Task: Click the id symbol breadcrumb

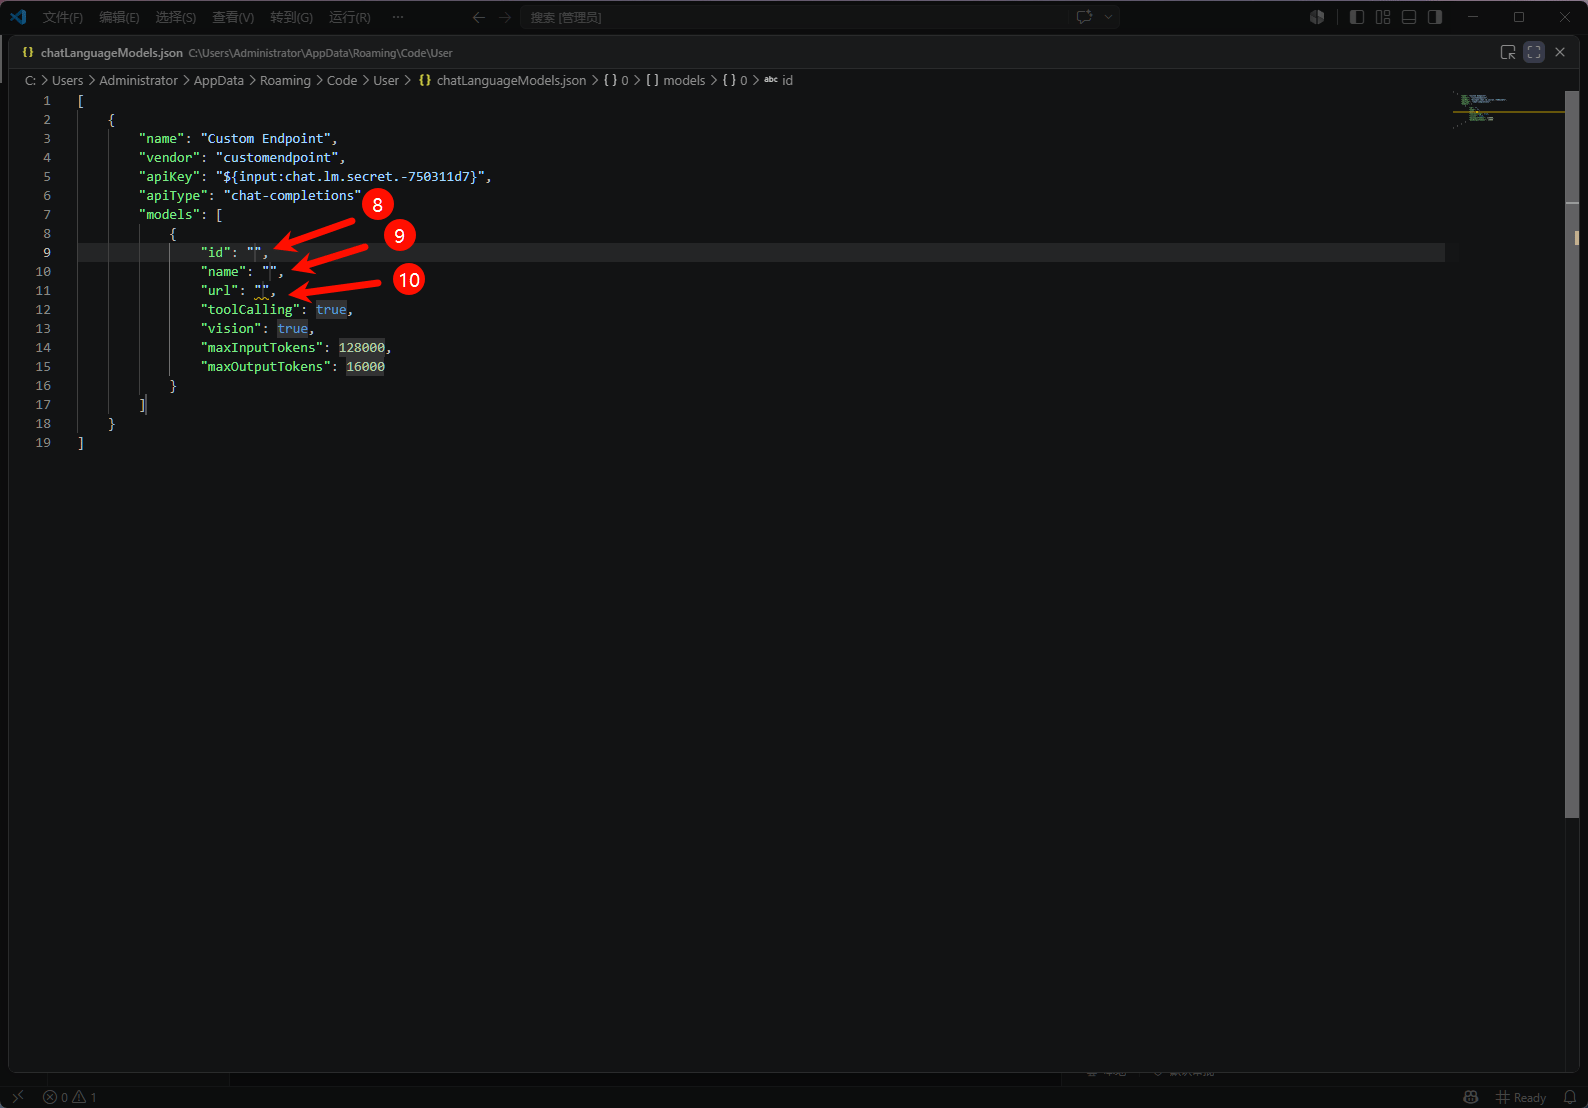Action: 778,80
